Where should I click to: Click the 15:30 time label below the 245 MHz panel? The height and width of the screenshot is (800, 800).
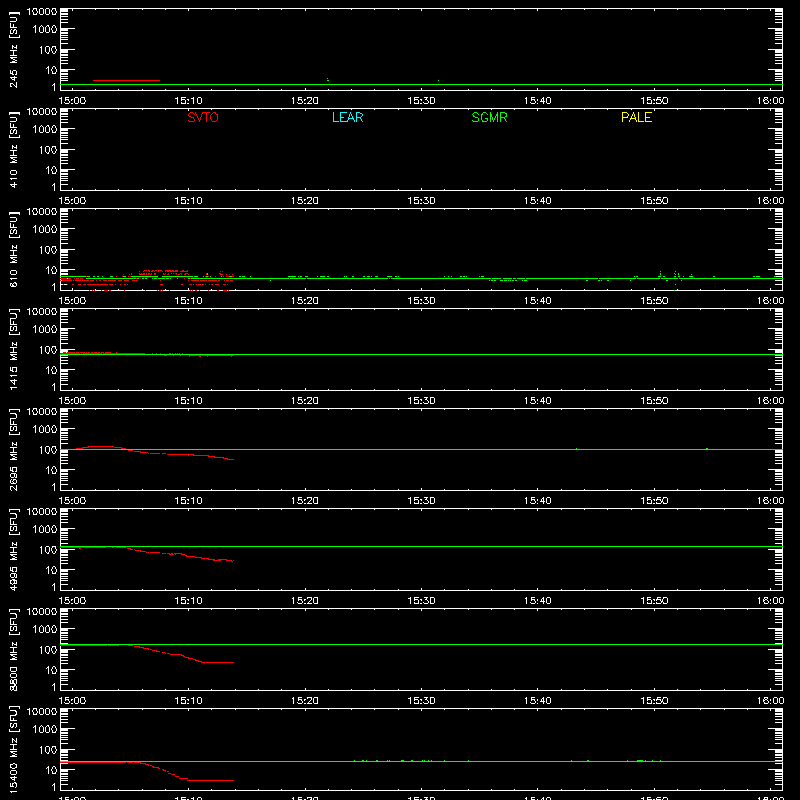click(421, 101)
